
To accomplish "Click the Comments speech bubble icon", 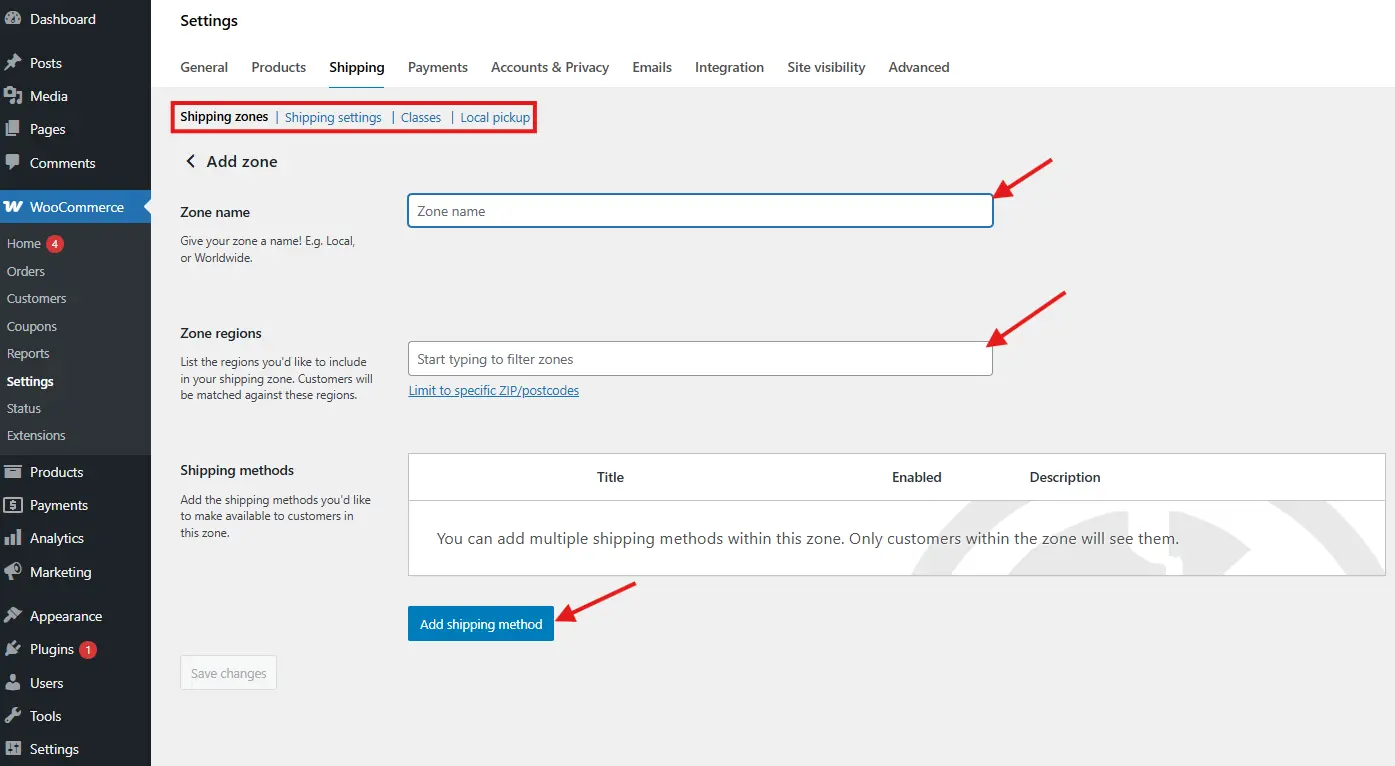I will click(x=13, y=162).
